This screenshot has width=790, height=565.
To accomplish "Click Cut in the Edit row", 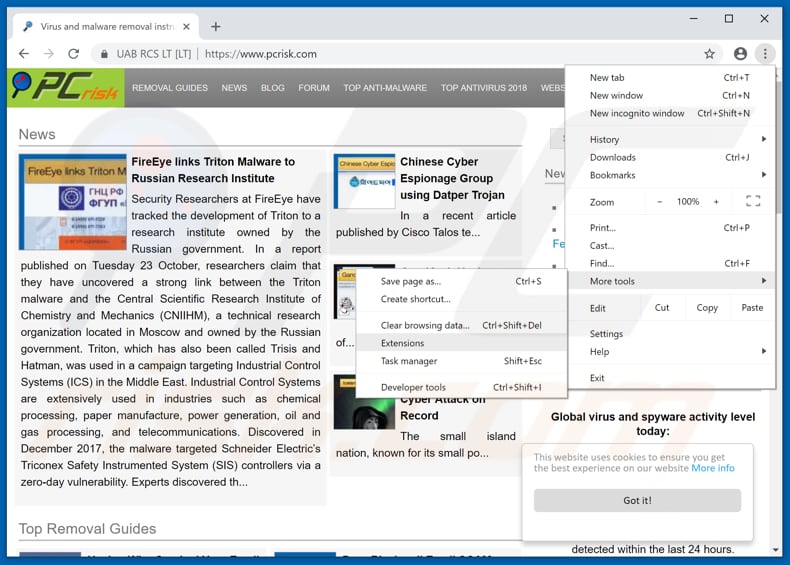I will point(662,307).
